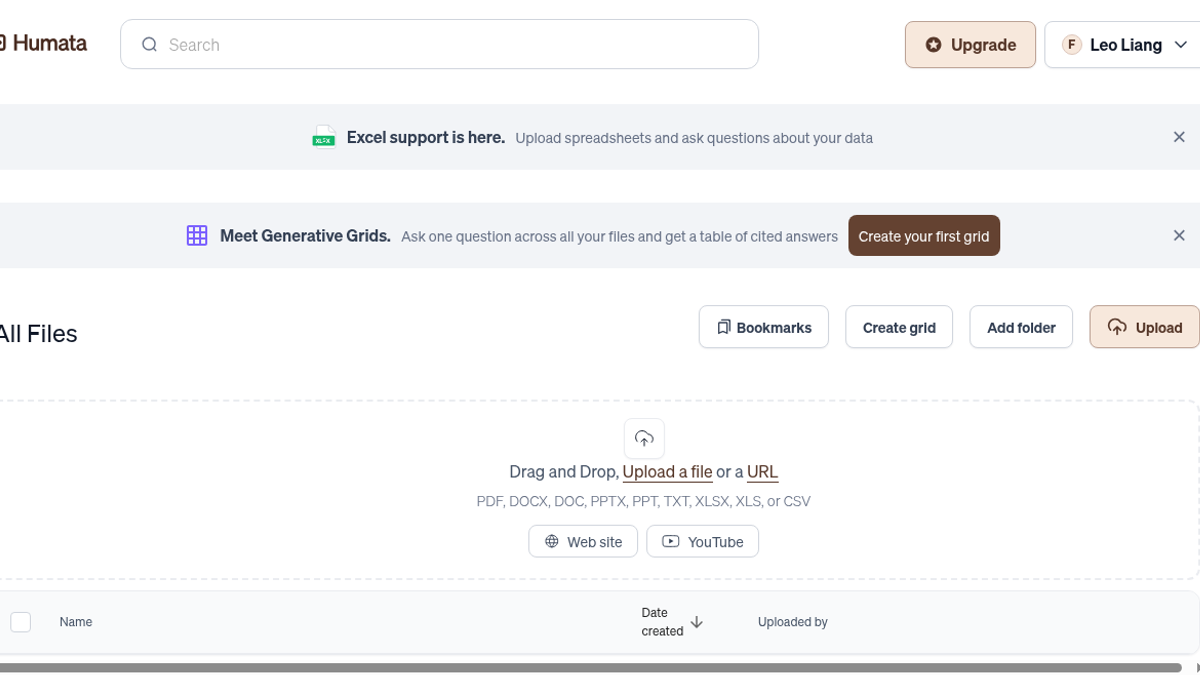The image size is (1200, 675).
Task: Dismiss the Excel support banner
Action: coord(1179,137)
